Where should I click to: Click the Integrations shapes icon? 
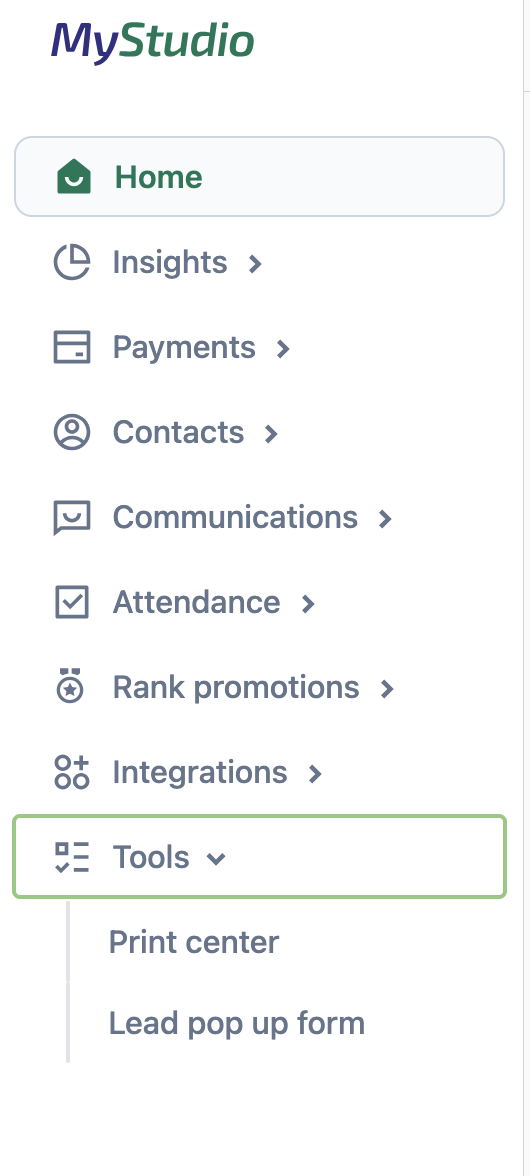pyautogui.click(x=72, y=772)
